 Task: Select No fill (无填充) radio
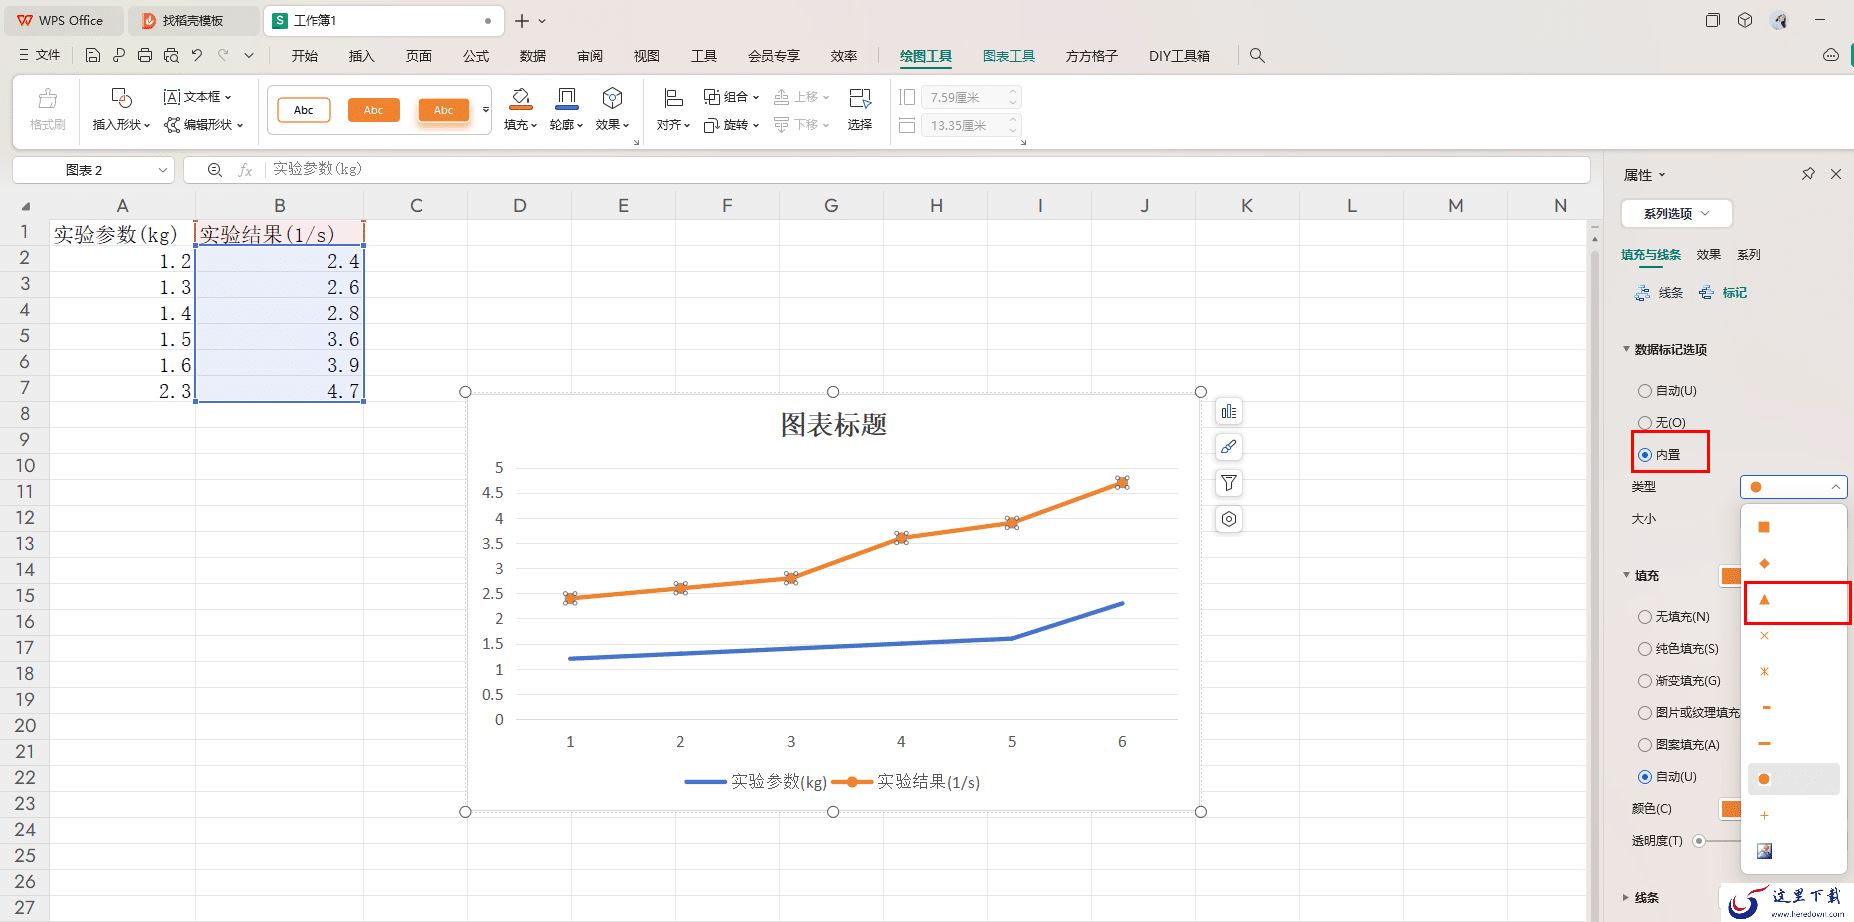coord(1645,617)
